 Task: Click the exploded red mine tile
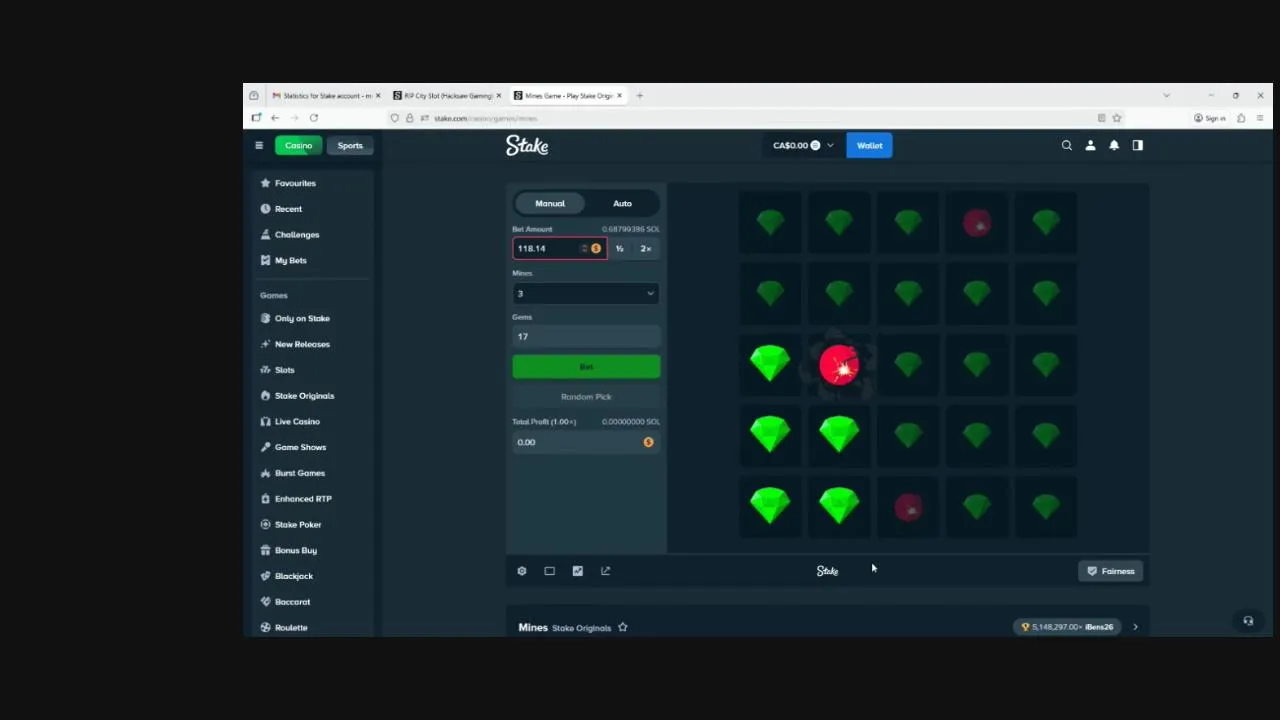[x=839, y=365]
